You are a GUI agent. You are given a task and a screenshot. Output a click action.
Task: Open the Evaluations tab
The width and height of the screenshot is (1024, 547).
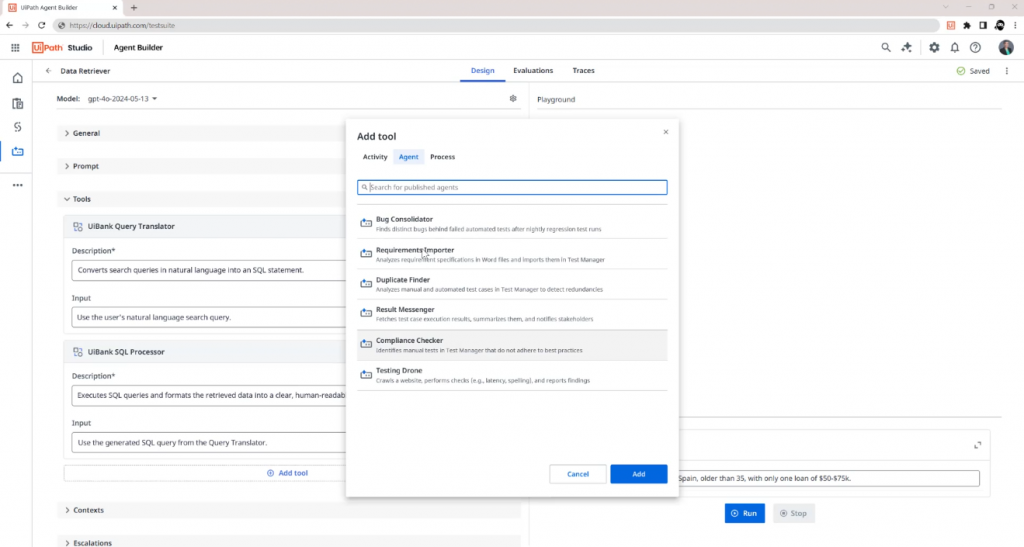tap(533, 71)
